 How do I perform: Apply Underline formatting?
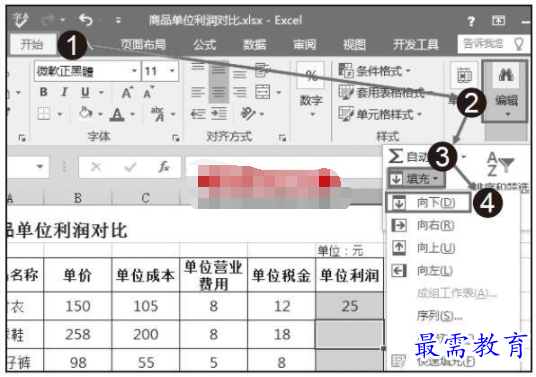(85, 92)
